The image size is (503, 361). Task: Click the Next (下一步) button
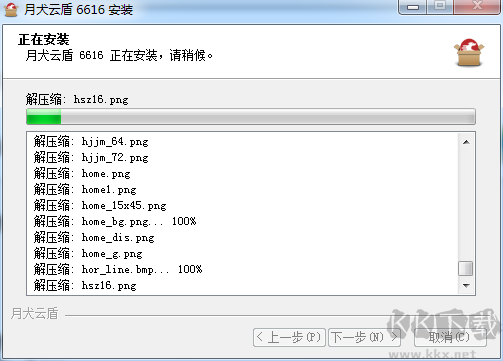pos(364,337)
